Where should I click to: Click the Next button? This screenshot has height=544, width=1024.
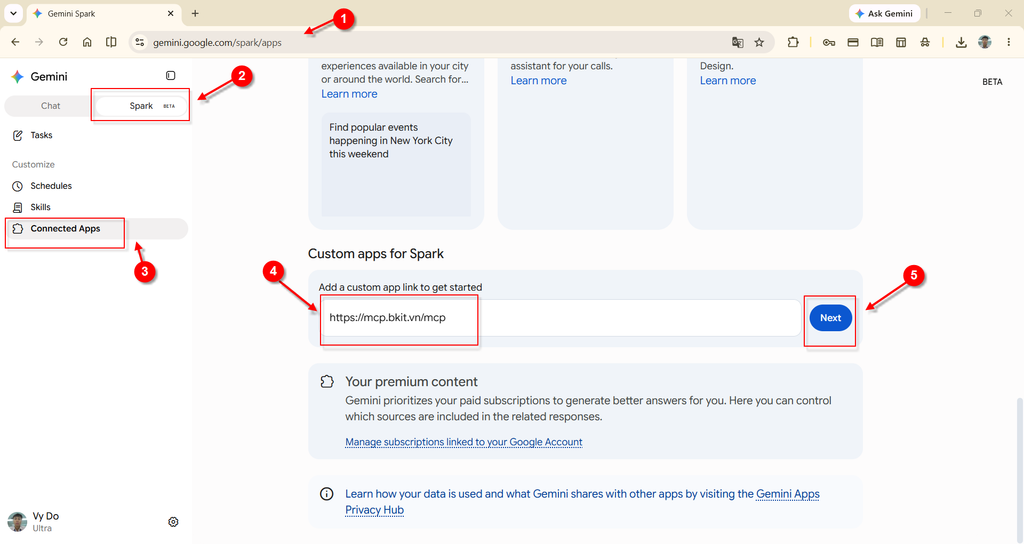pos(831,318)
